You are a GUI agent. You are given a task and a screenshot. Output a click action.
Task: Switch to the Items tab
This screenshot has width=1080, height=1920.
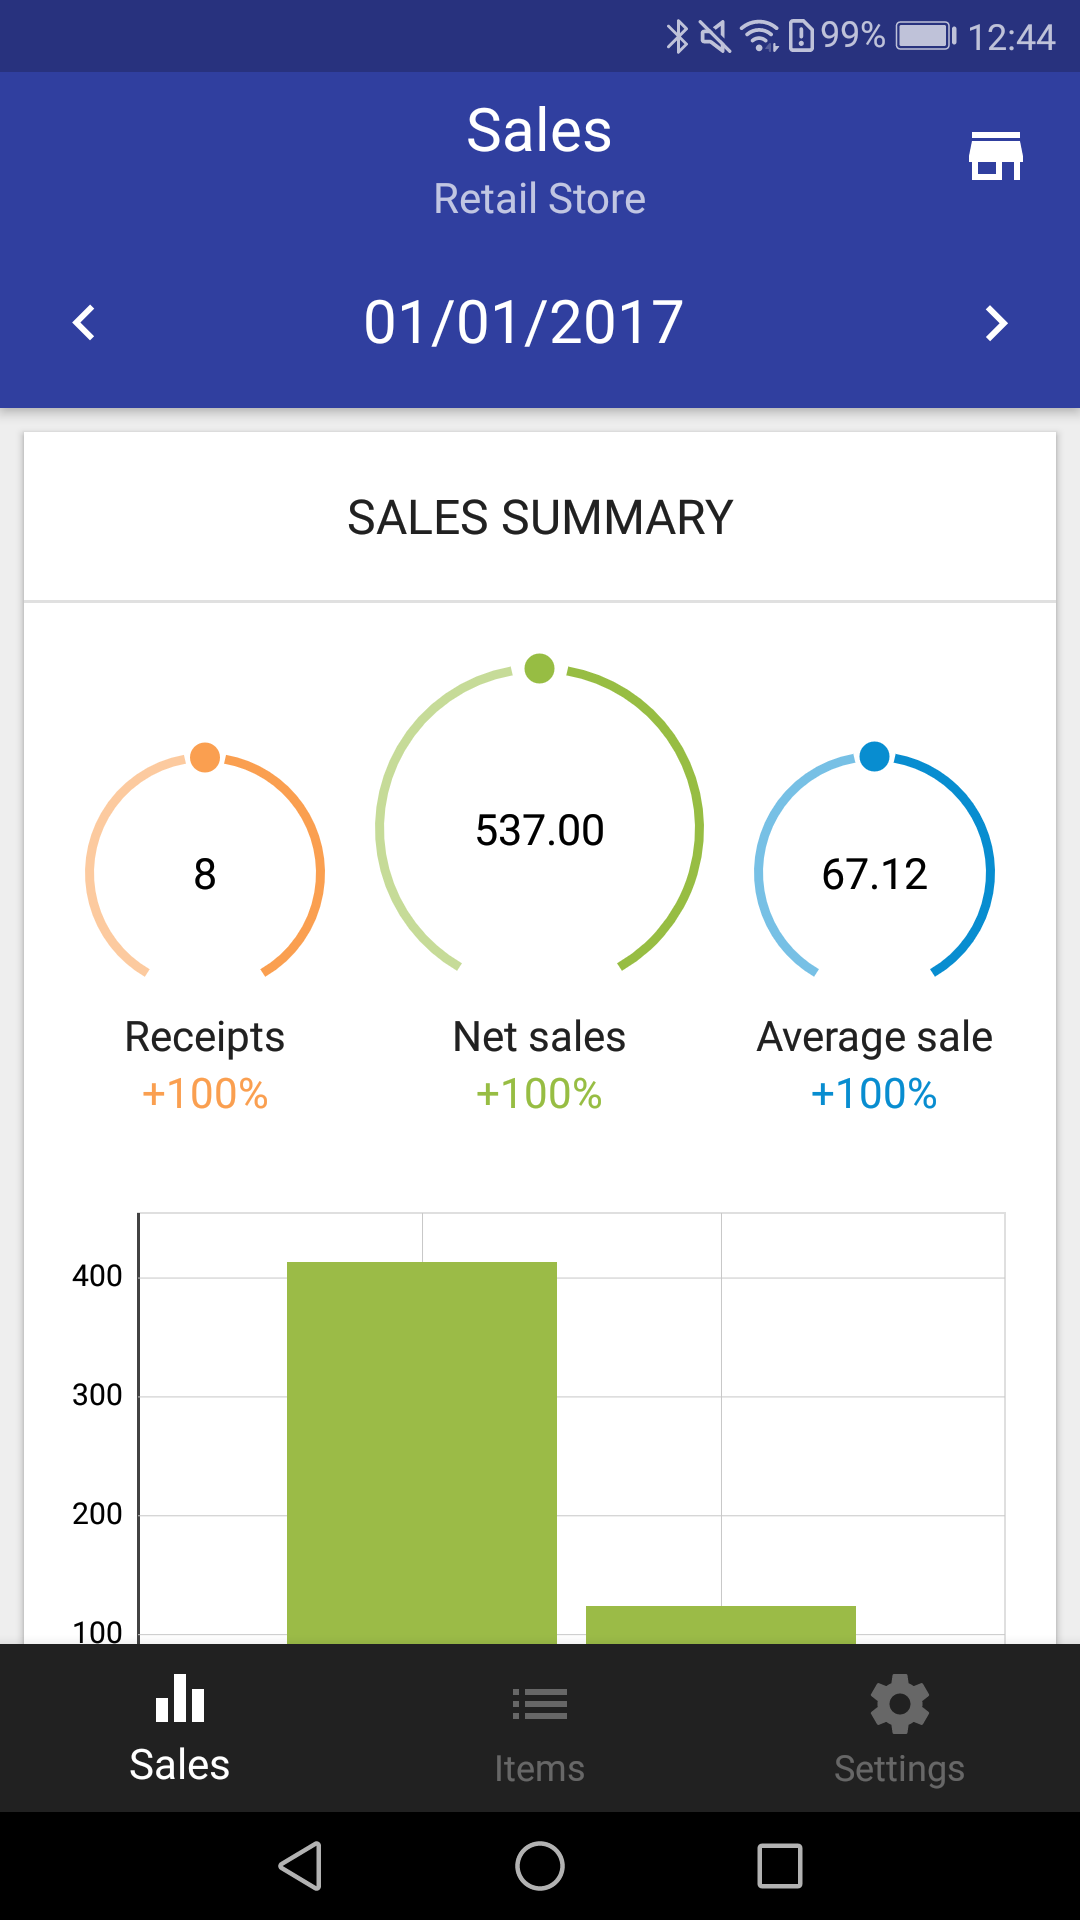point(540,1728)
